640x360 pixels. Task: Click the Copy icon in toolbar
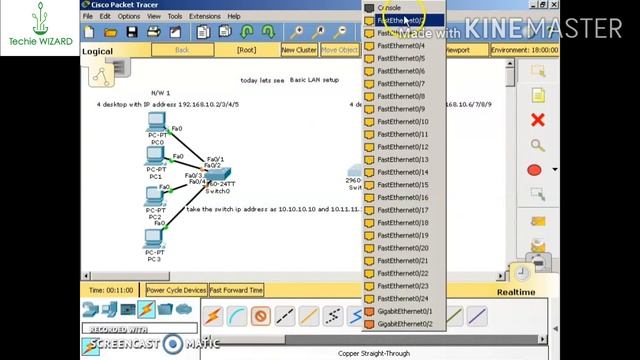(x=203, y=32)
